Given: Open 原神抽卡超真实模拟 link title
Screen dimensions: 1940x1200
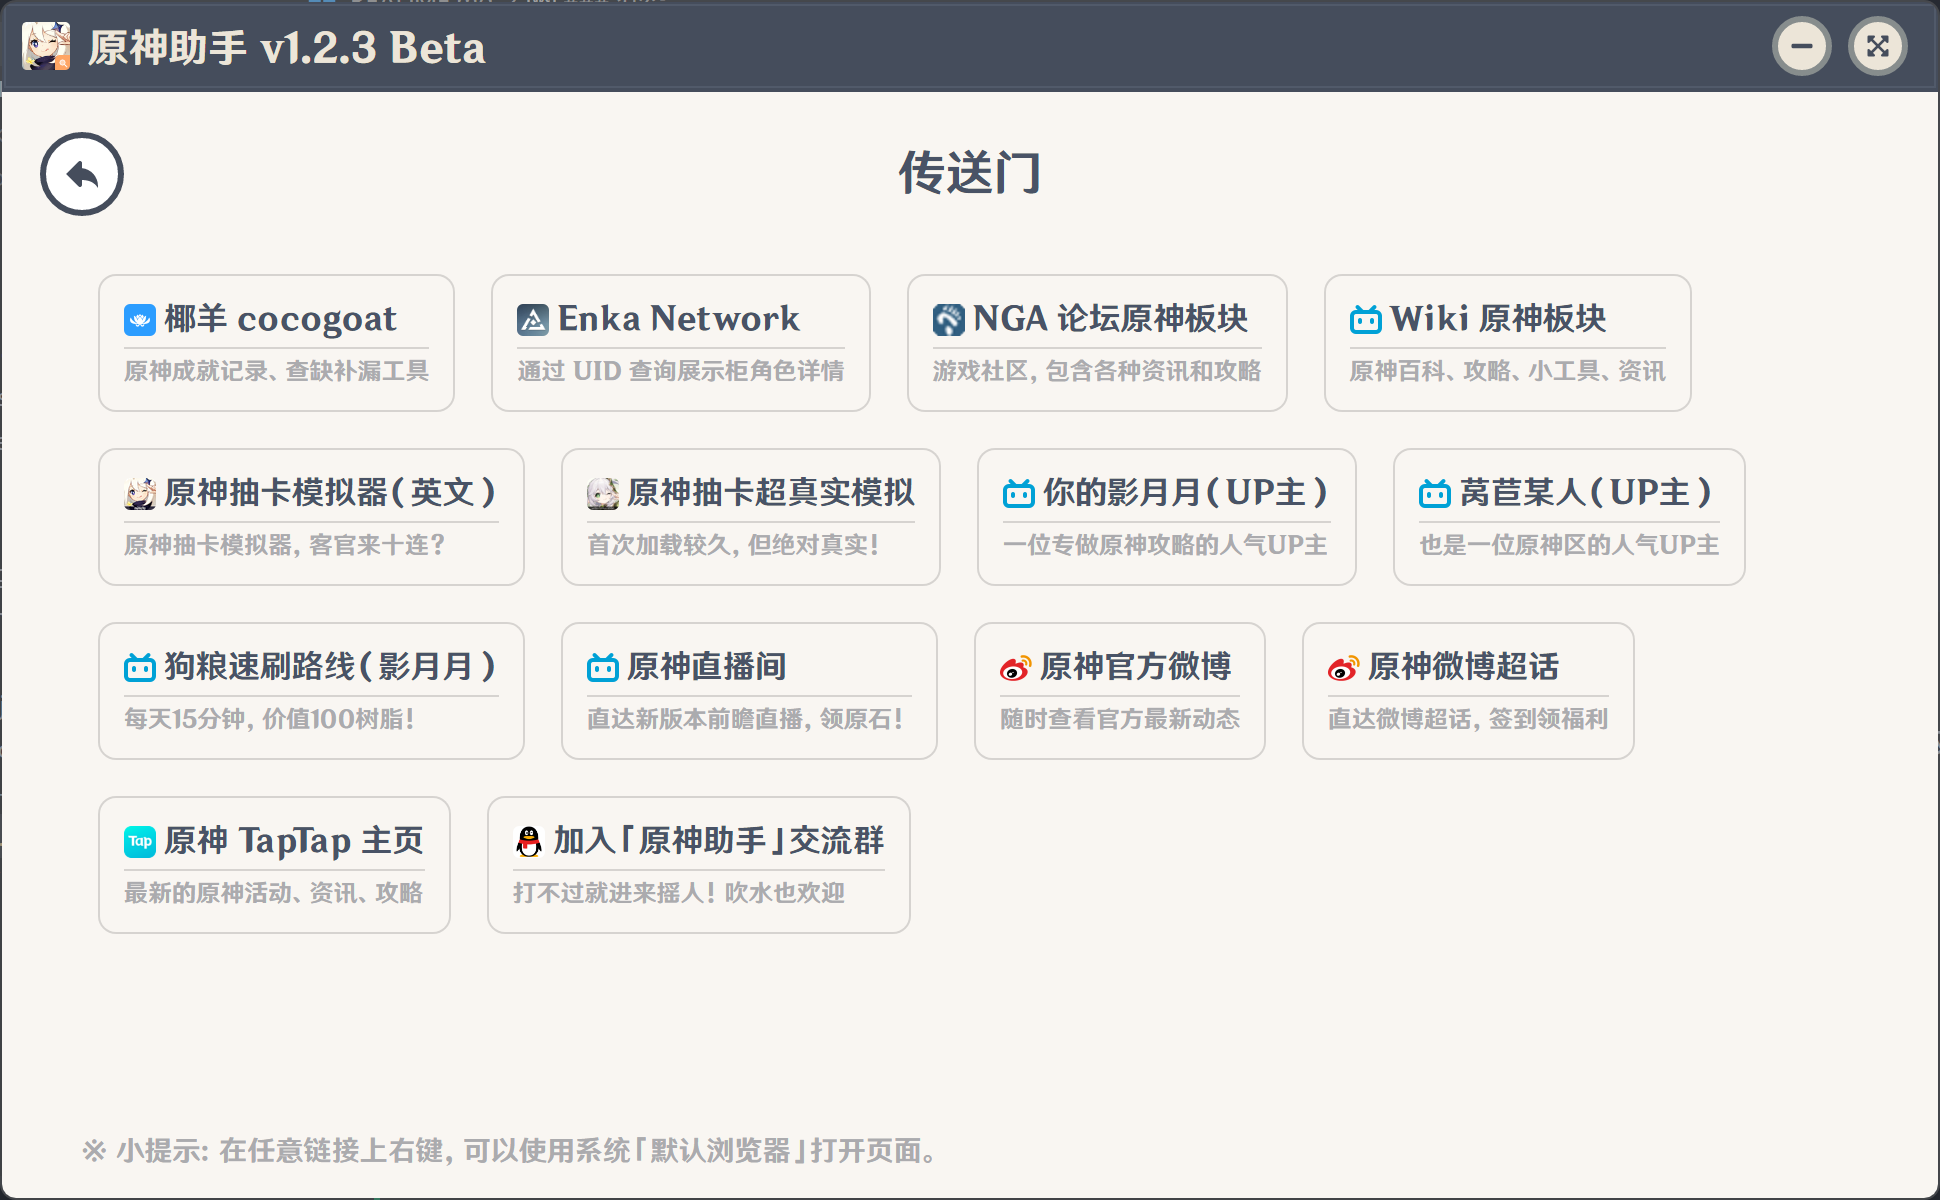Looking at the screenshot, I should click(770, 493).
